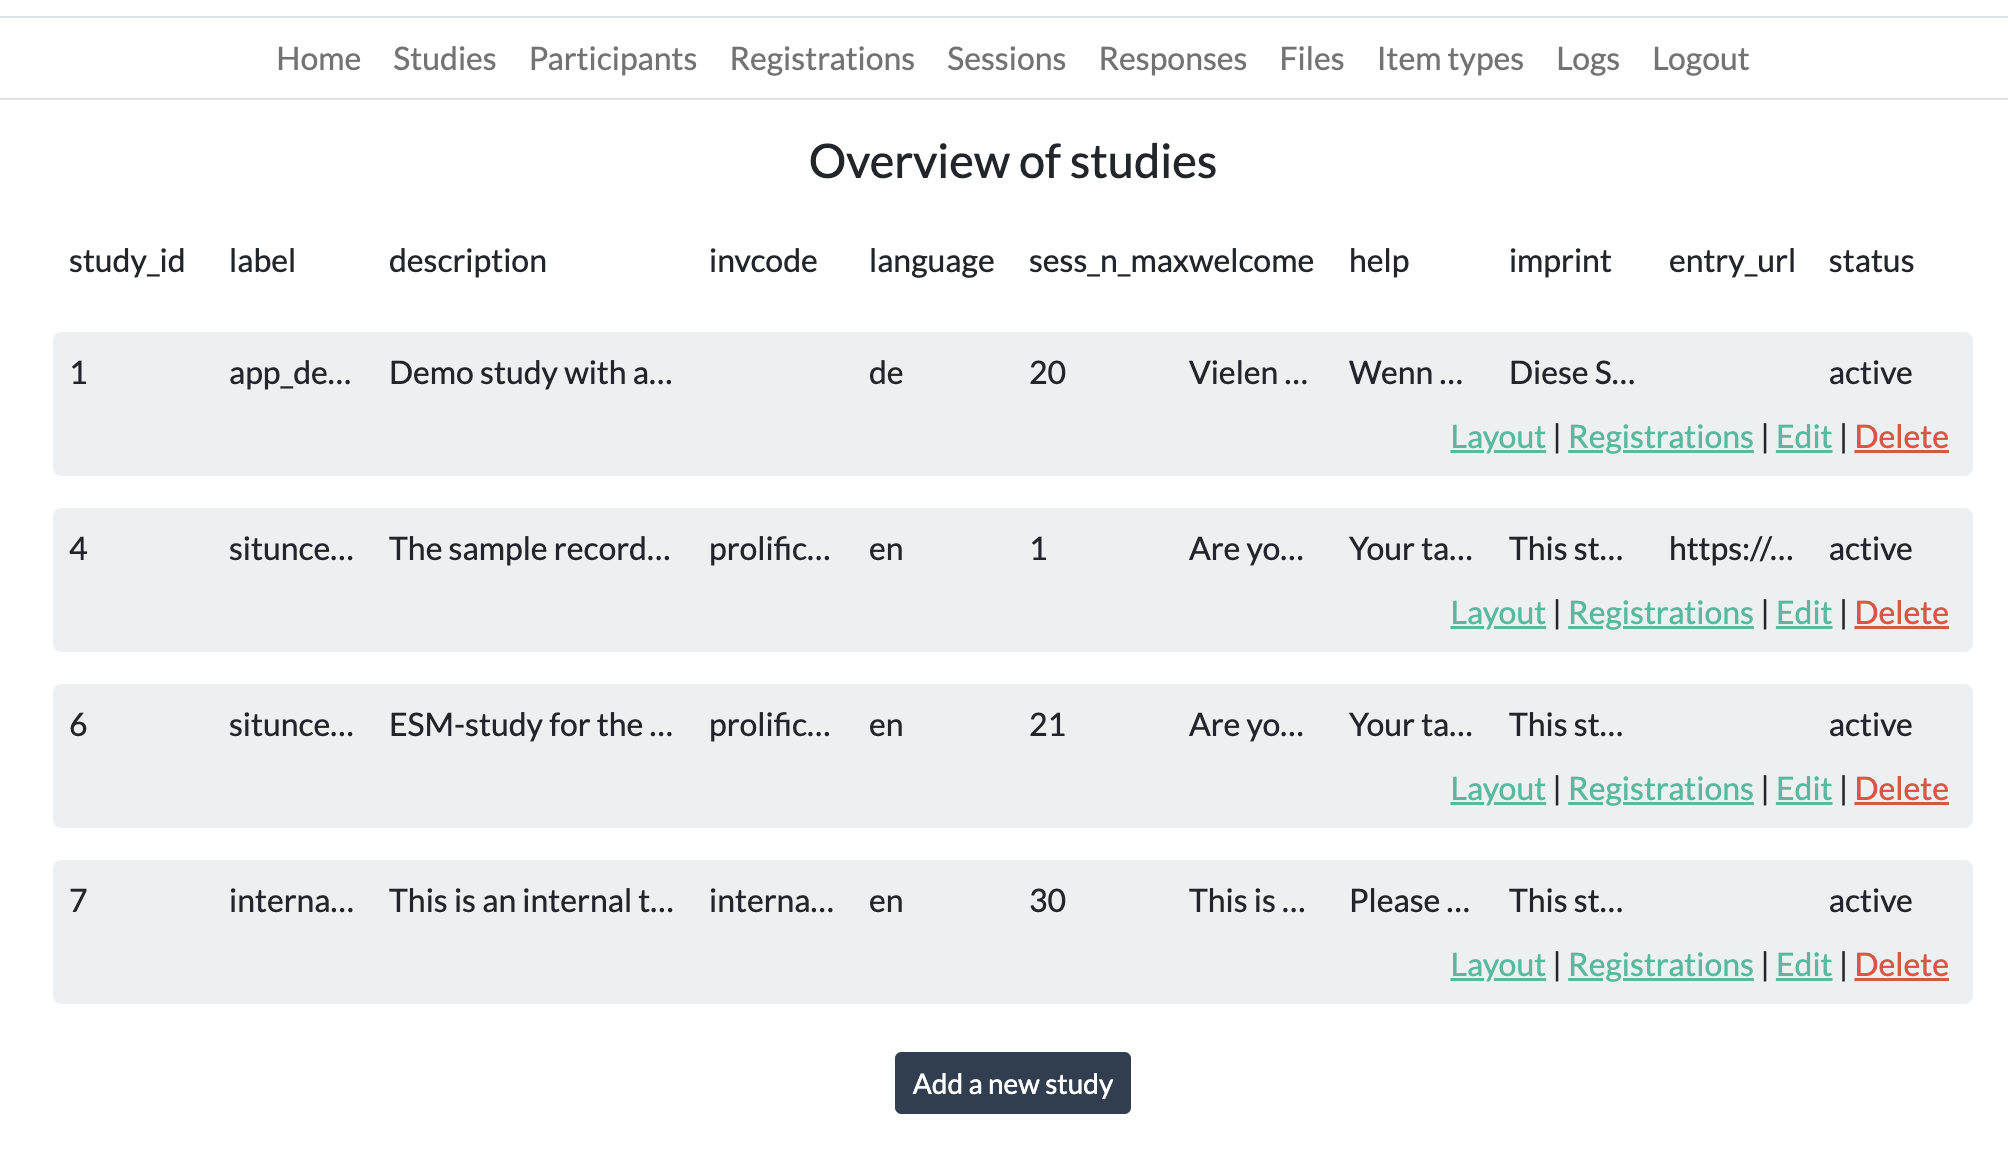View Registrations link for study 6
The height and width of the screenshot is (1160, 2008).
[1660, 789]
